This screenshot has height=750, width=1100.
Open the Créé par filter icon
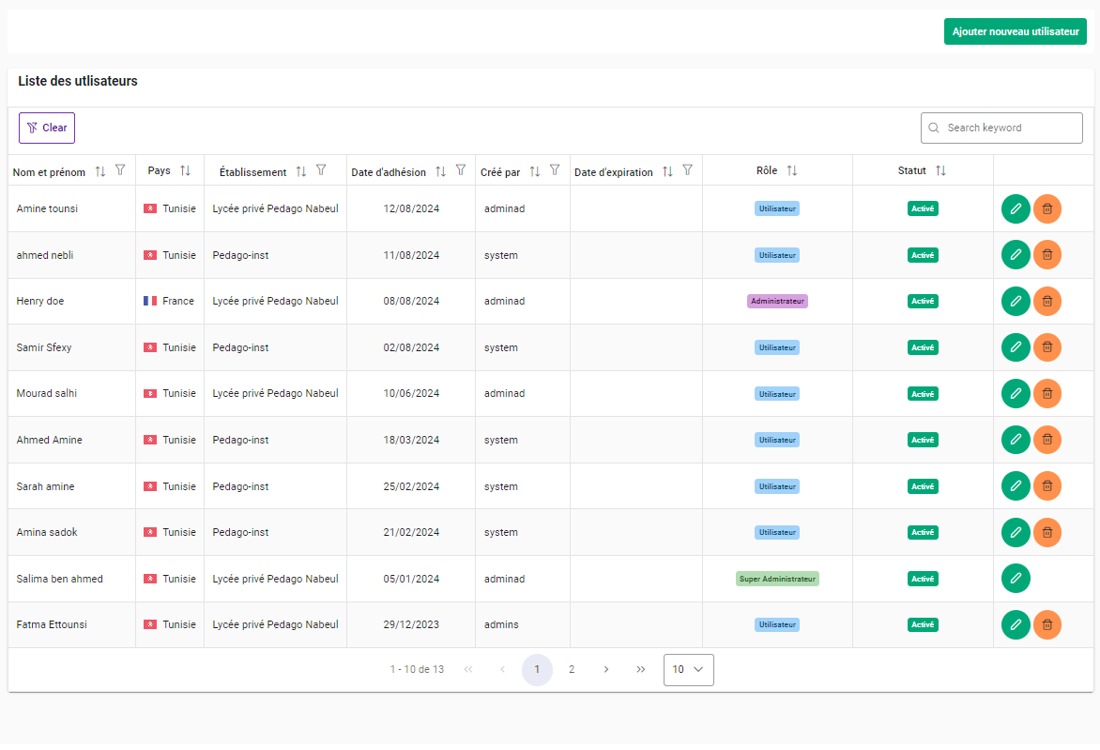[x=554, y=171]
